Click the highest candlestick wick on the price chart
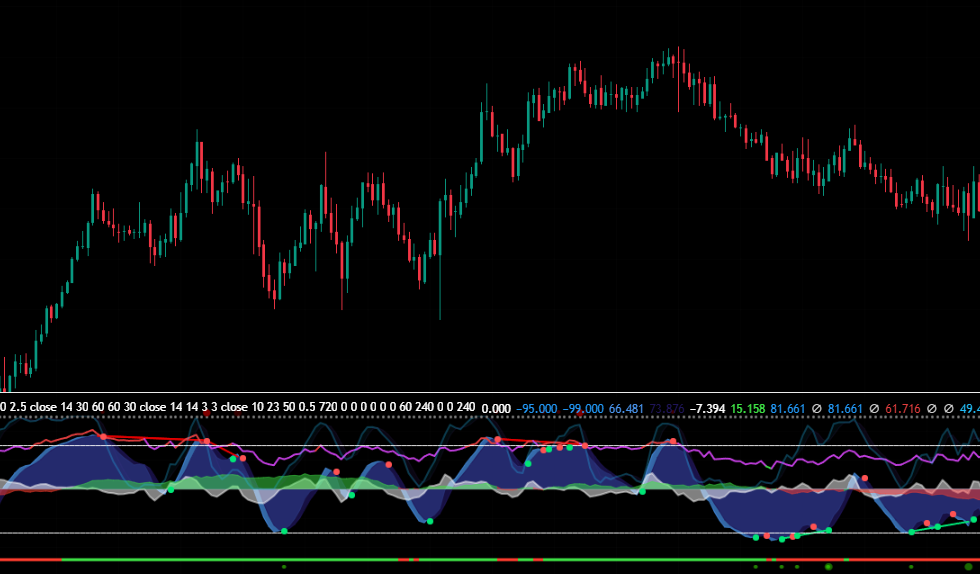 coord(678,50)
